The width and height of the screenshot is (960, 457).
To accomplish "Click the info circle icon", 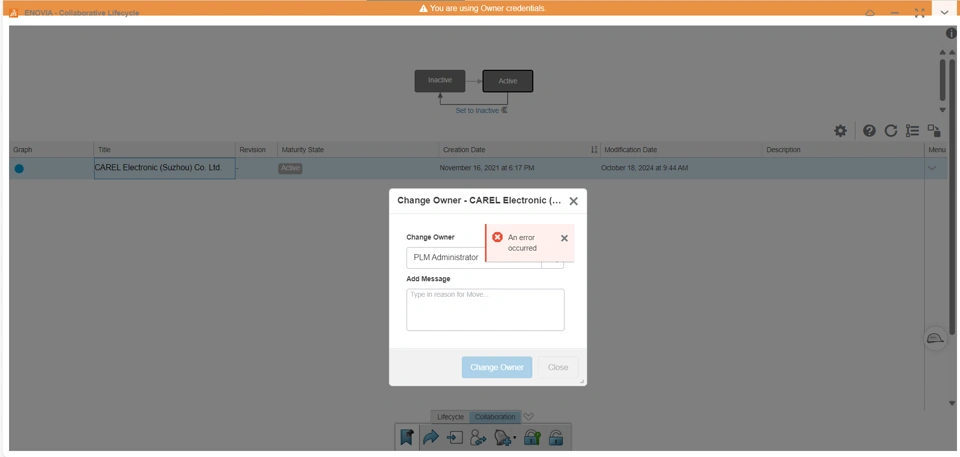I will coord(951,34).
